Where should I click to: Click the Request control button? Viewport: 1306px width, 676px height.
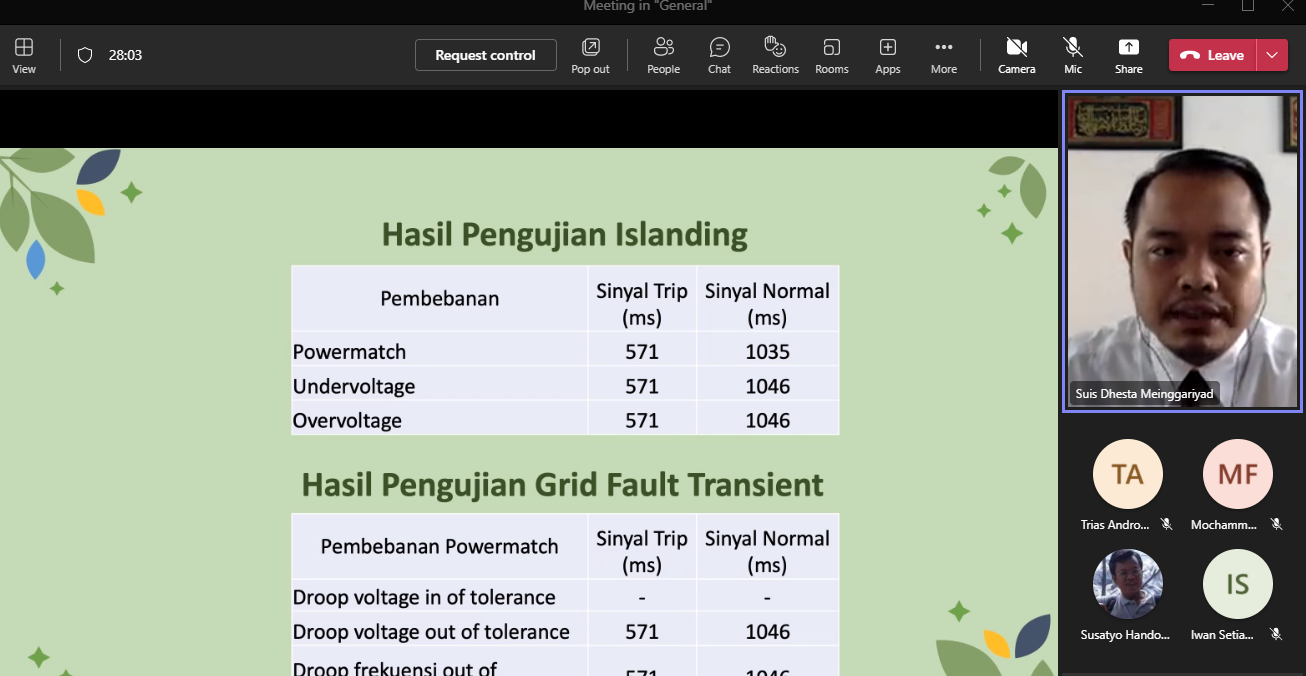pyautogui.click(x=485, y=55)
